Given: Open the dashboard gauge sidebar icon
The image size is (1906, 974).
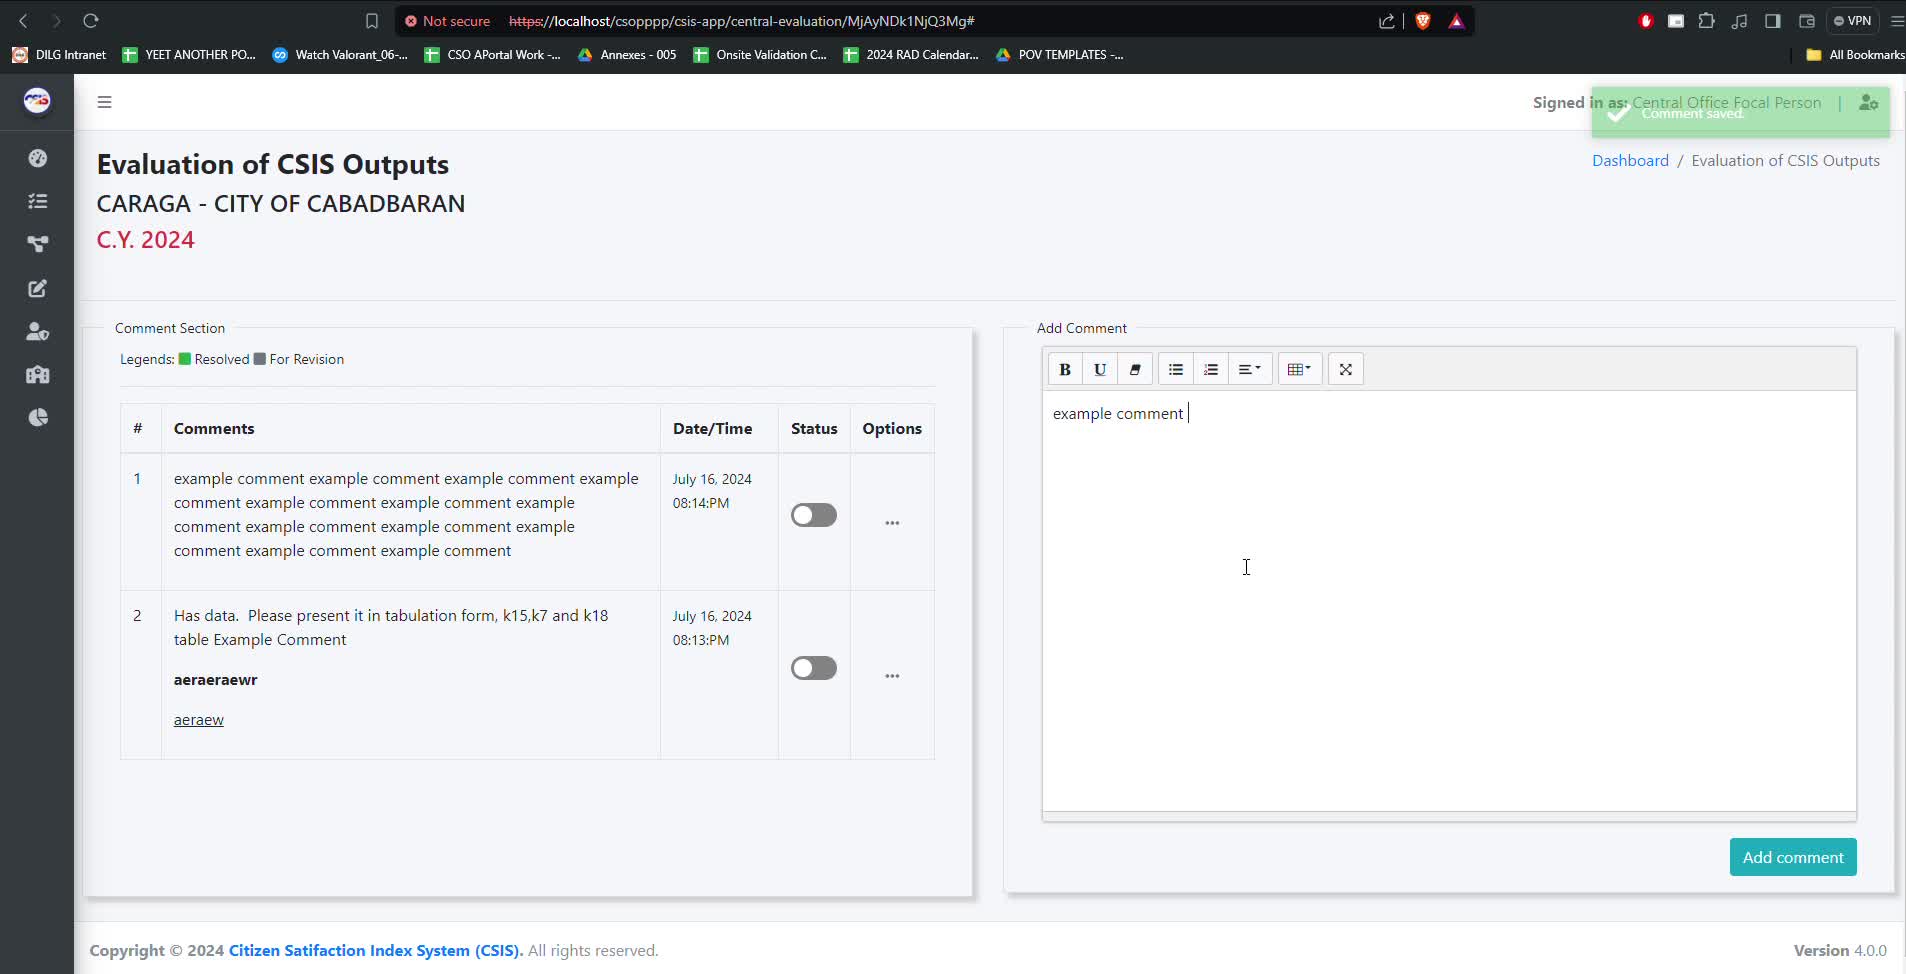Looking at the screenshot, I should click(38, 158).
